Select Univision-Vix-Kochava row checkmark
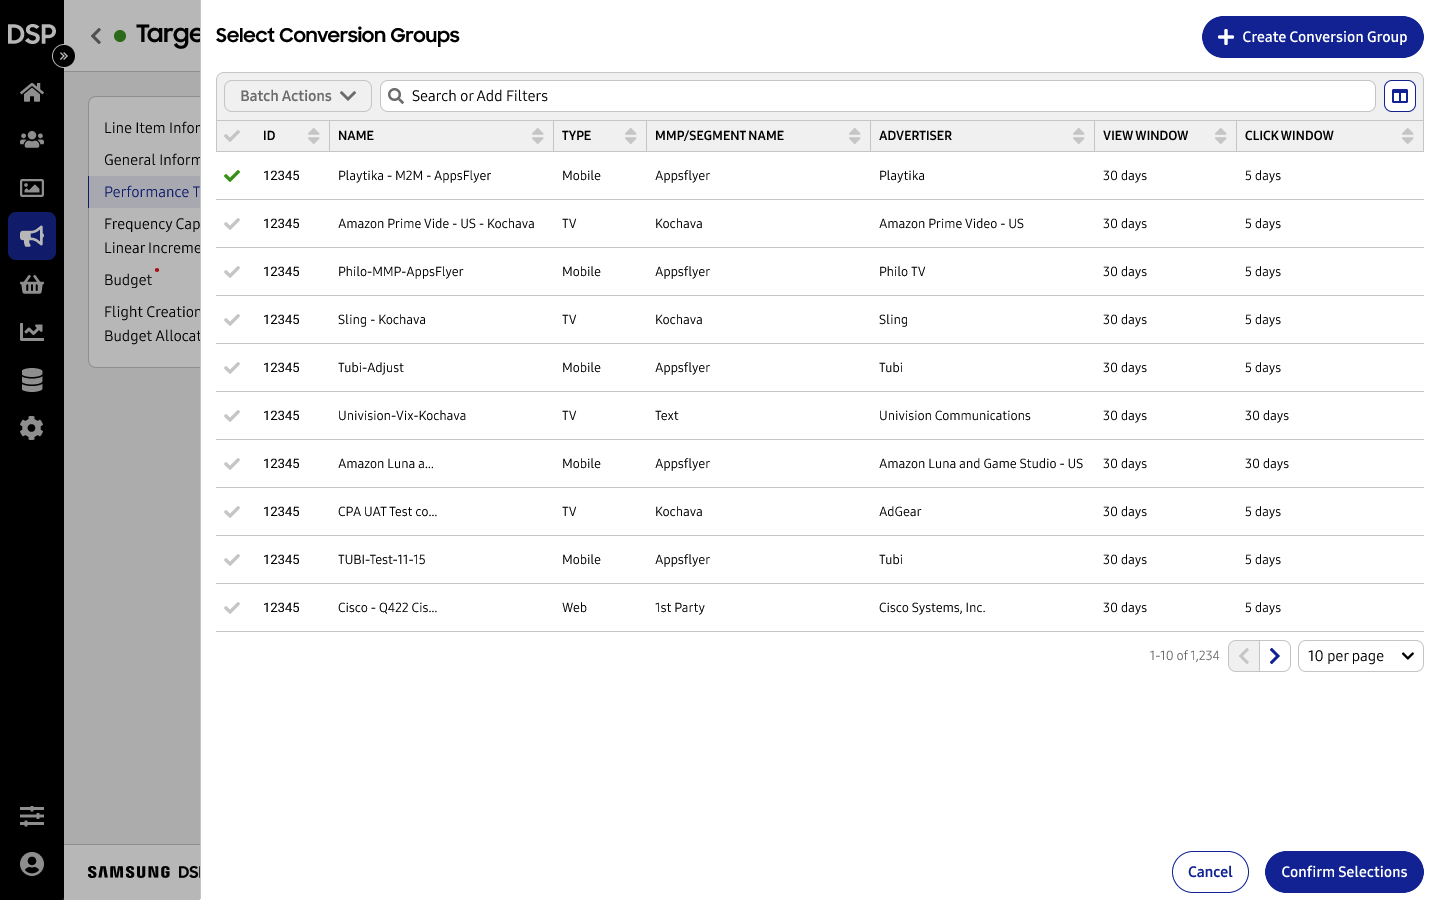 coord(232,416)
